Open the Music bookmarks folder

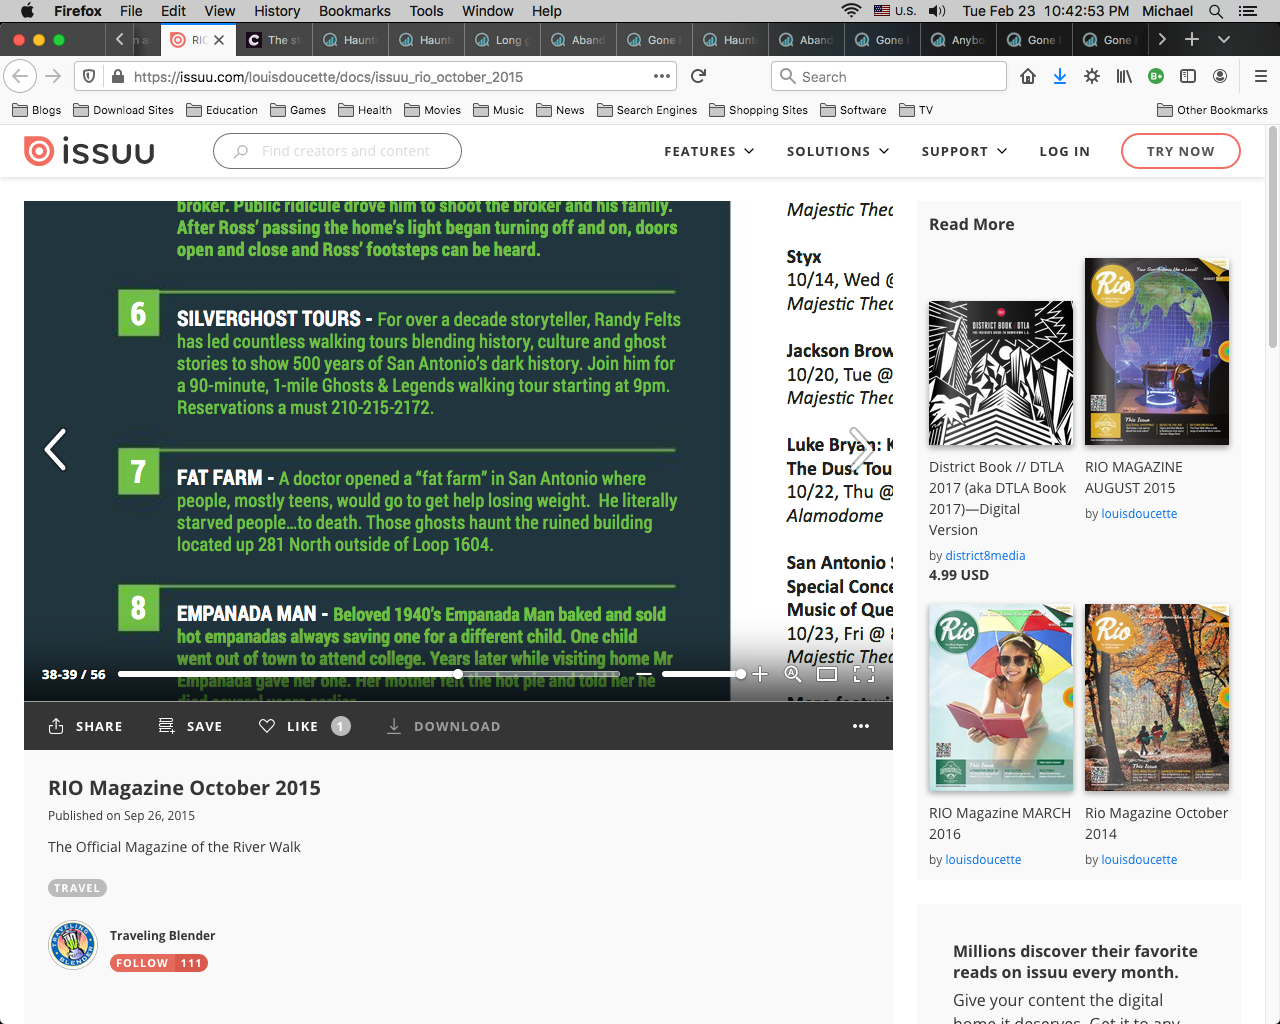click(x=498, y=110)
